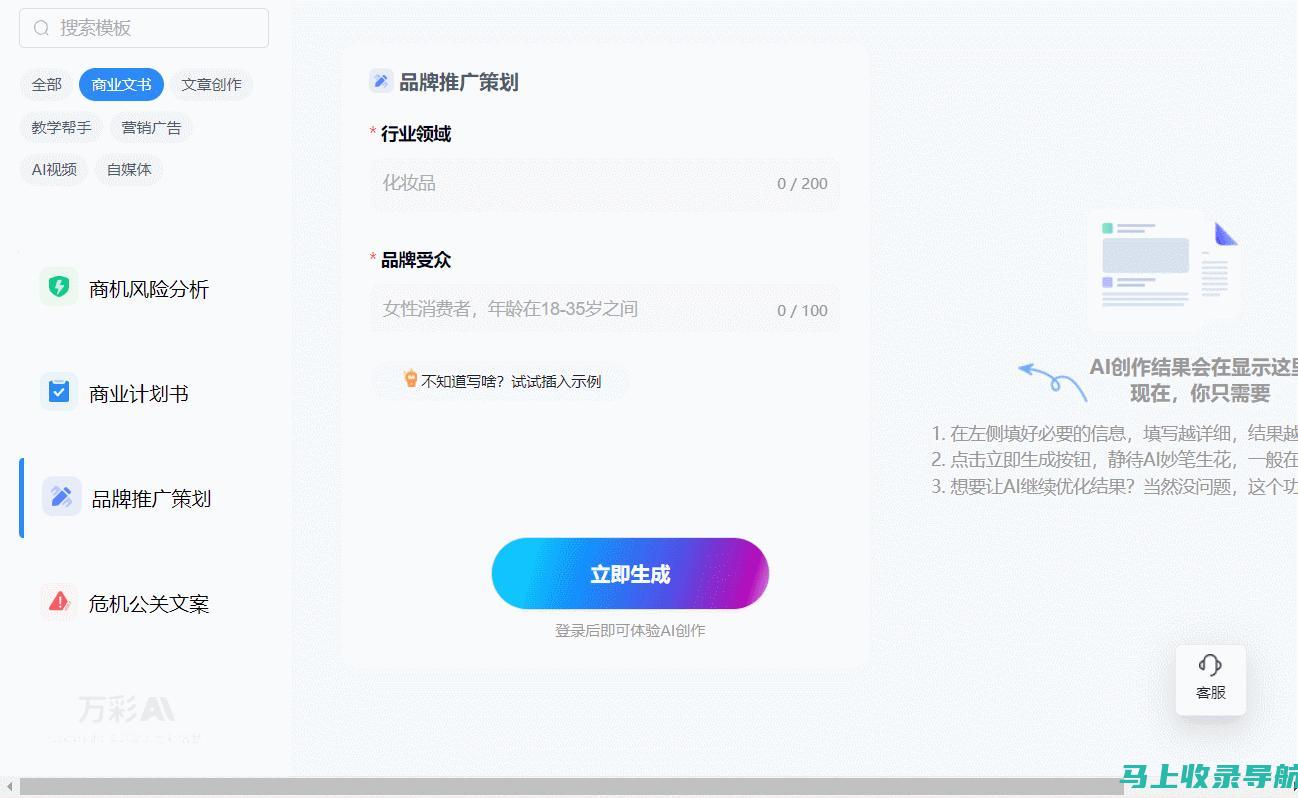Choose the 自媒体 category tag
The image size is (1298, 798).
click(x=129, y=170)
